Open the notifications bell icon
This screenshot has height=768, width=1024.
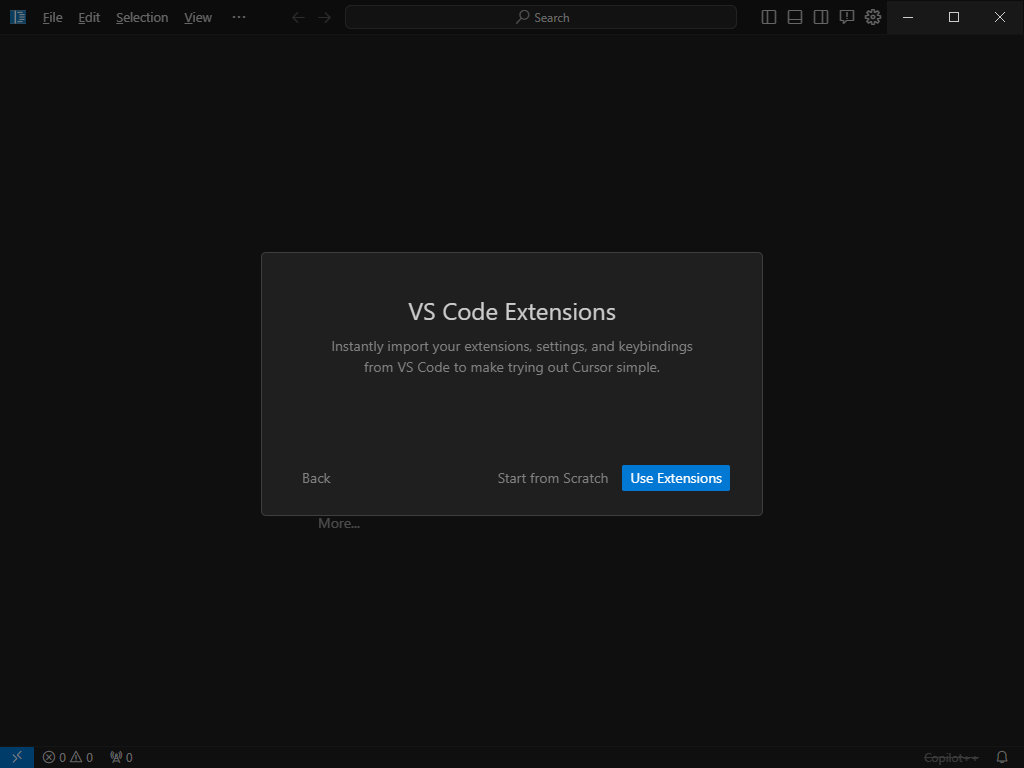pos(1002,758)
